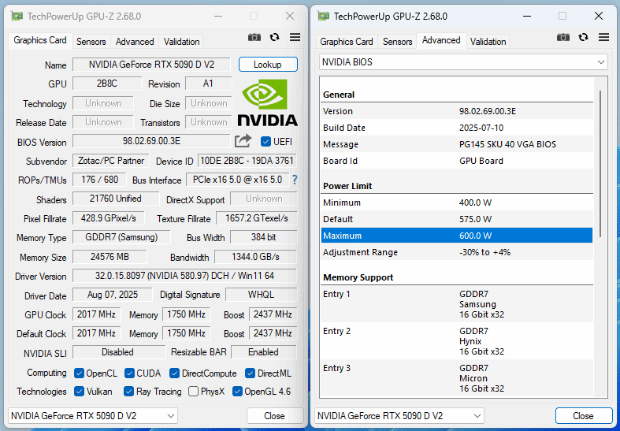This screenshot has width=620, height=431.
Task: Open GPU selector dropdown in right window
Action: coord(399,416)
